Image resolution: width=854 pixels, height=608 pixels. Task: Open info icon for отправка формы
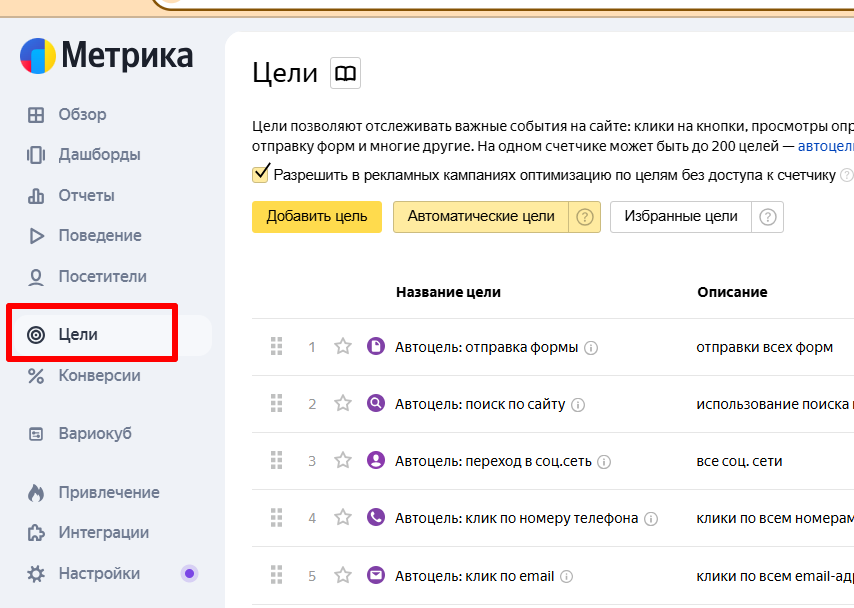pos(591,348)
